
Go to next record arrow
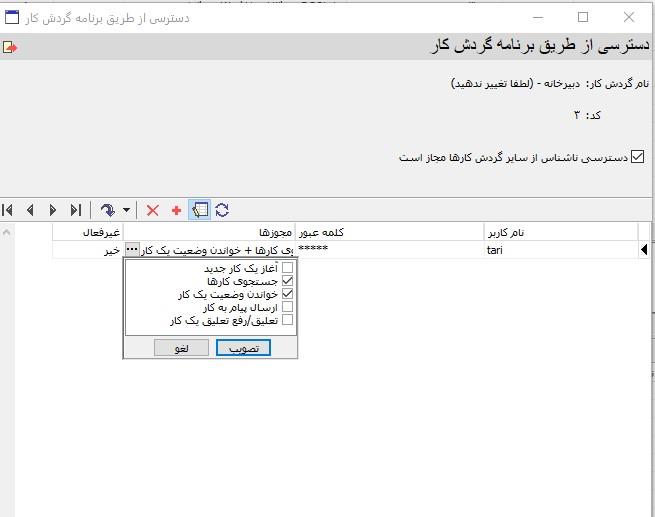[x=53, y=210]
